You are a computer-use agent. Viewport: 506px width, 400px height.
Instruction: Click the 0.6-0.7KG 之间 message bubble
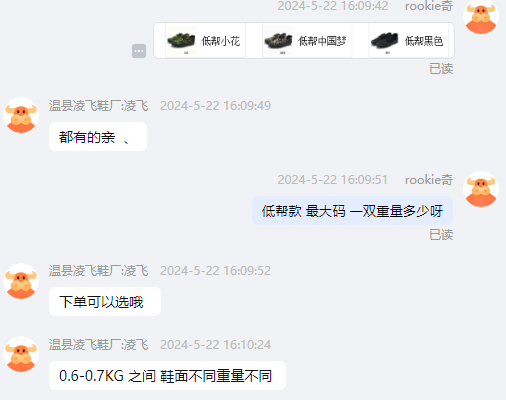pyautogui.click(x=167, y=376)
